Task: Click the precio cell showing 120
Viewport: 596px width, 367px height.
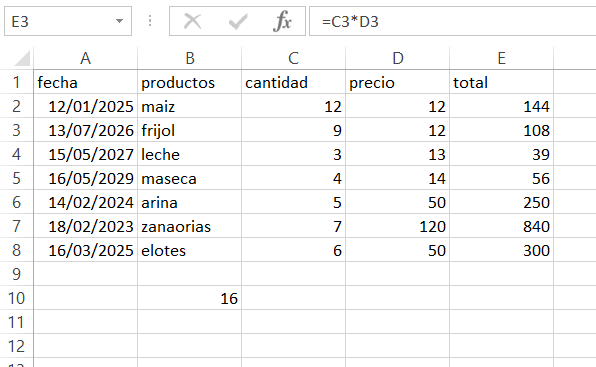Action: [x=397, y=226]
